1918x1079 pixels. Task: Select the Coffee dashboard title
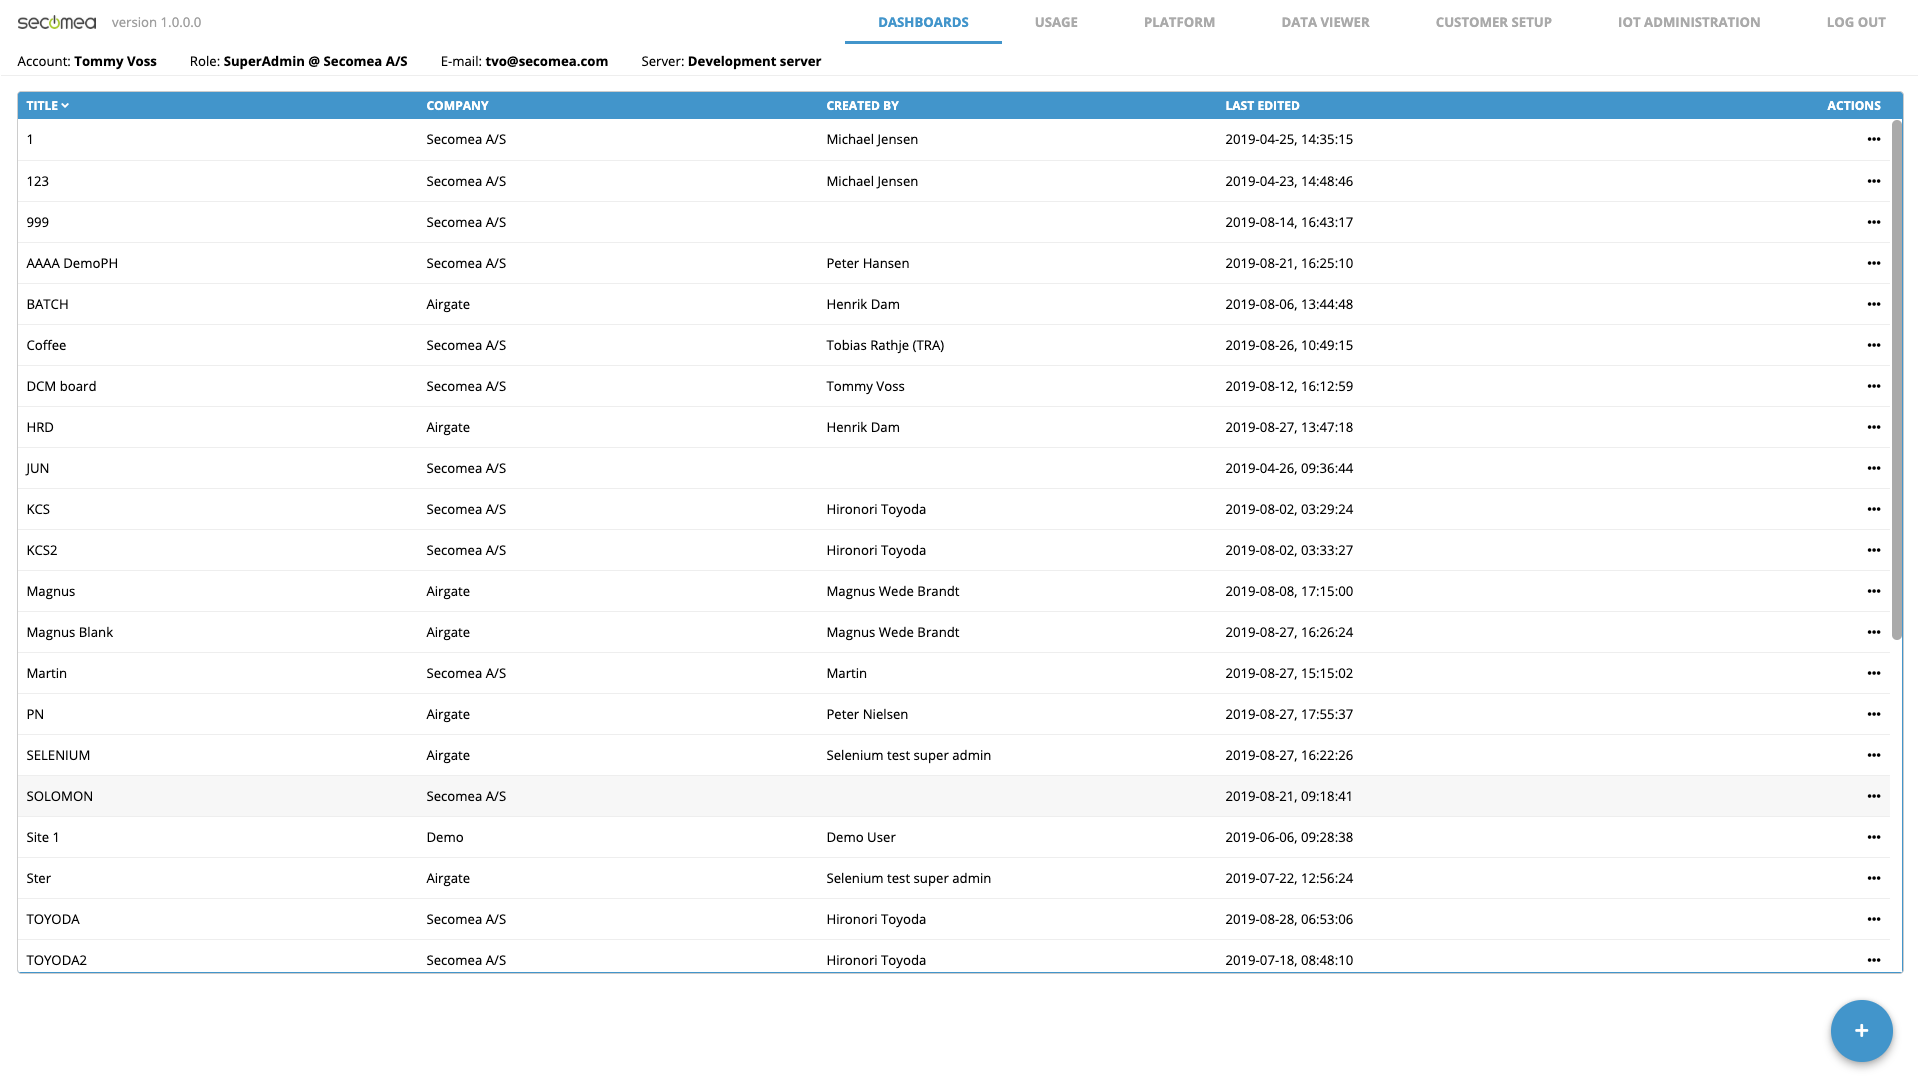click(x=46, y=345)
